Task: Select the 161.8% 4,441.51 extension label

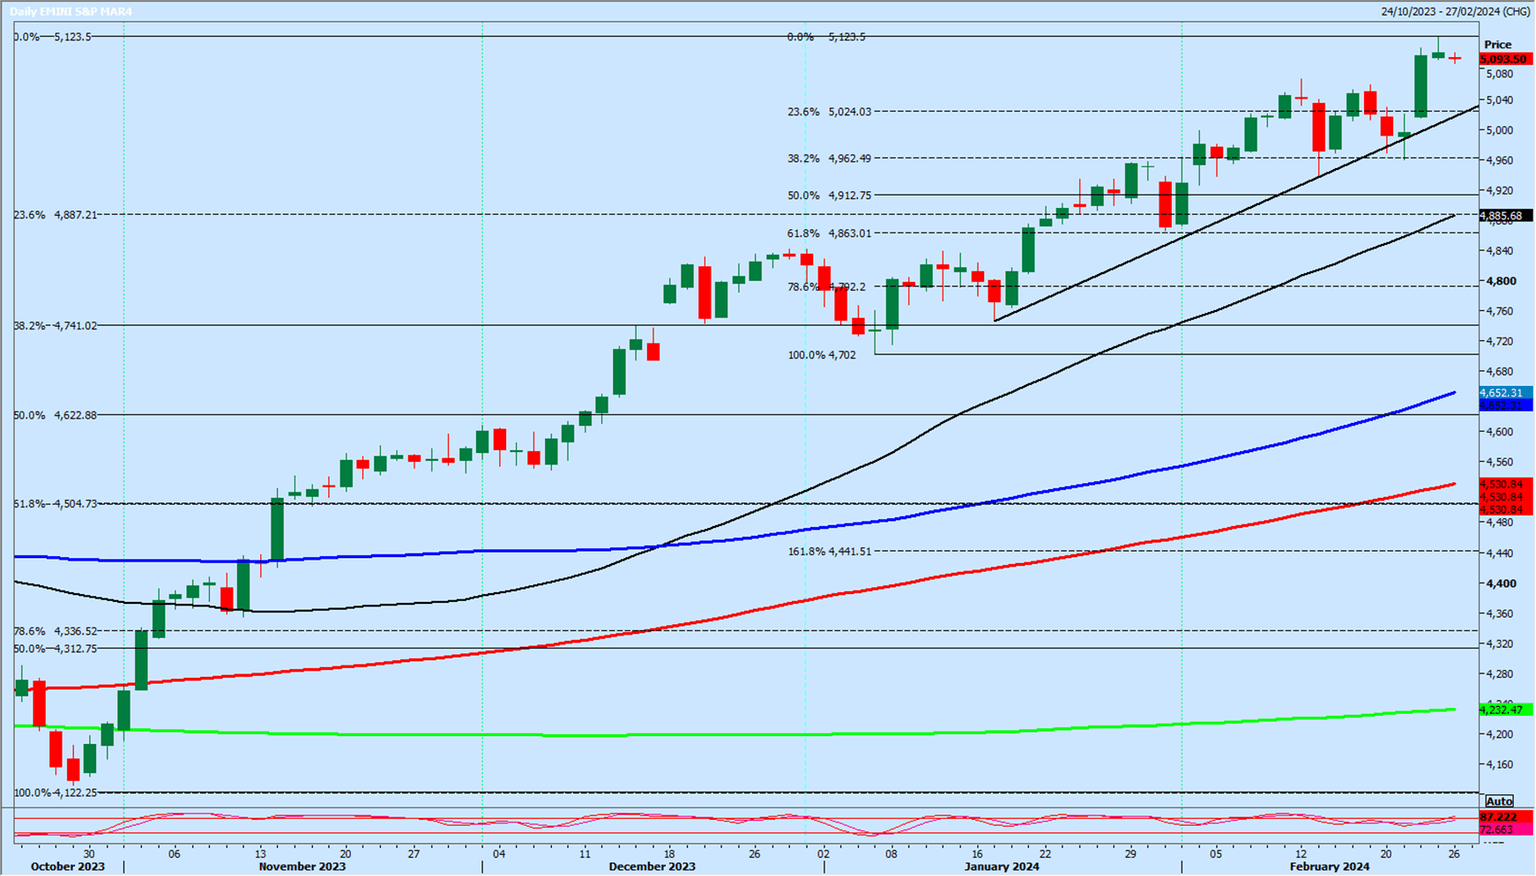Action: point(829,551)
